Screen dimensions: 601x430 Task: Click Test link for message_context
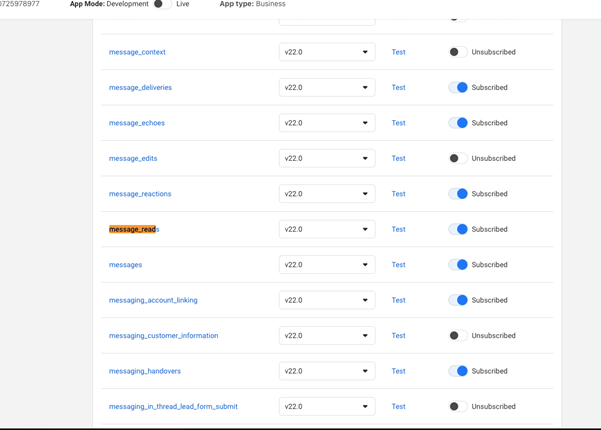398,52
